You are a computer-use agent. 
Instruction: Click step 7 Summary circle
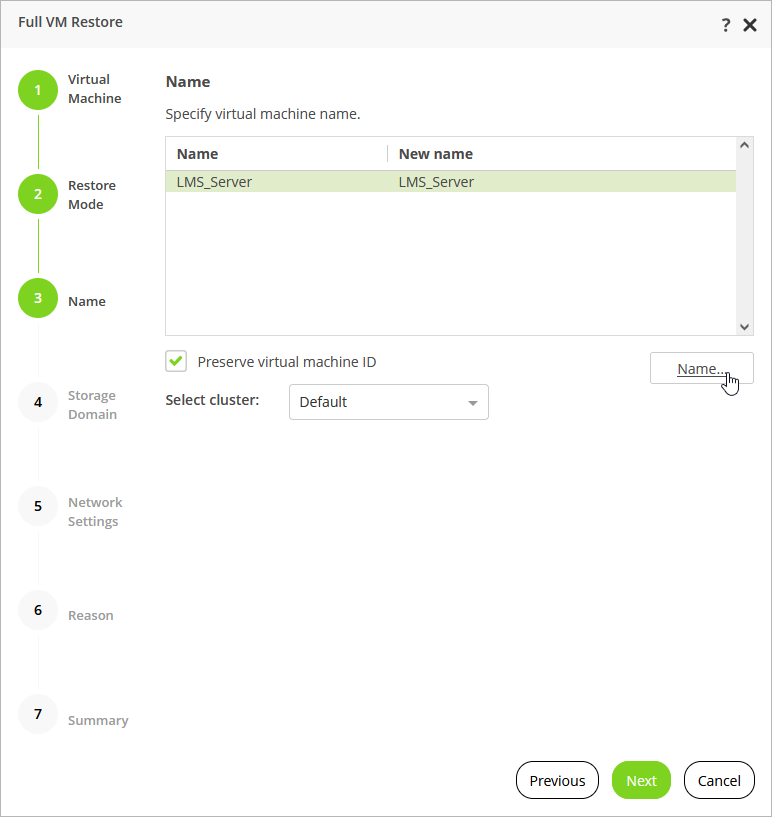38,714
